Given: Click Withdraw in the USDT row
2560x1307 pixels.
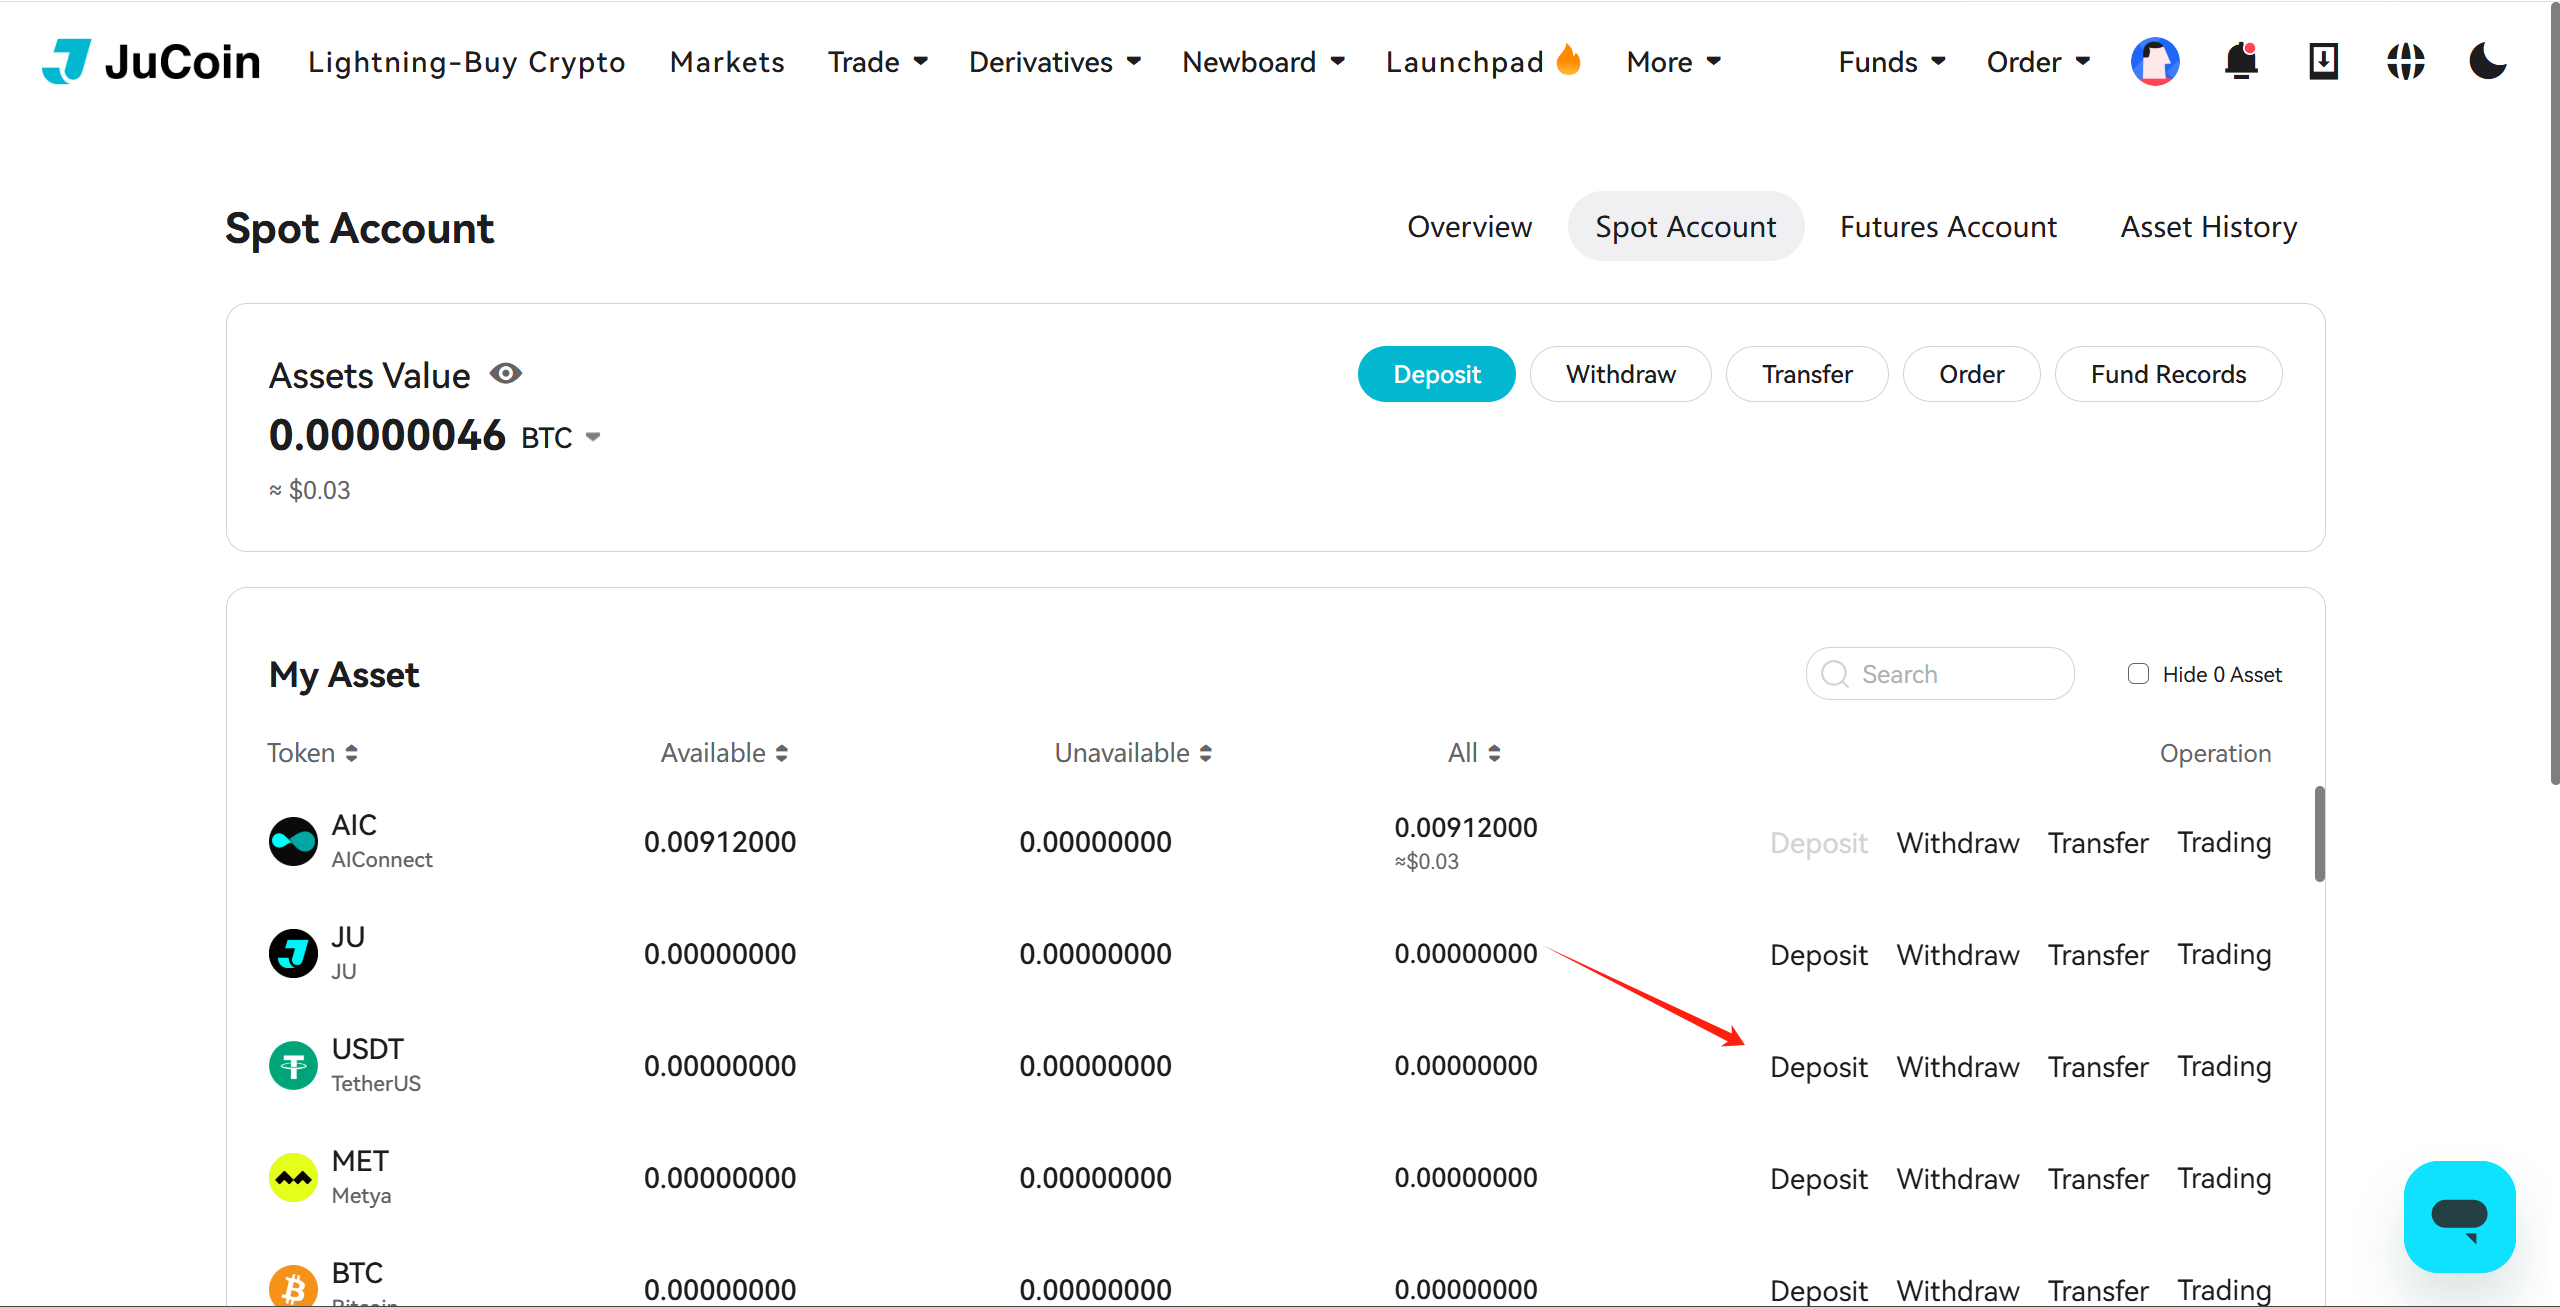Looking at the screenshot, I should 1958,1067.
